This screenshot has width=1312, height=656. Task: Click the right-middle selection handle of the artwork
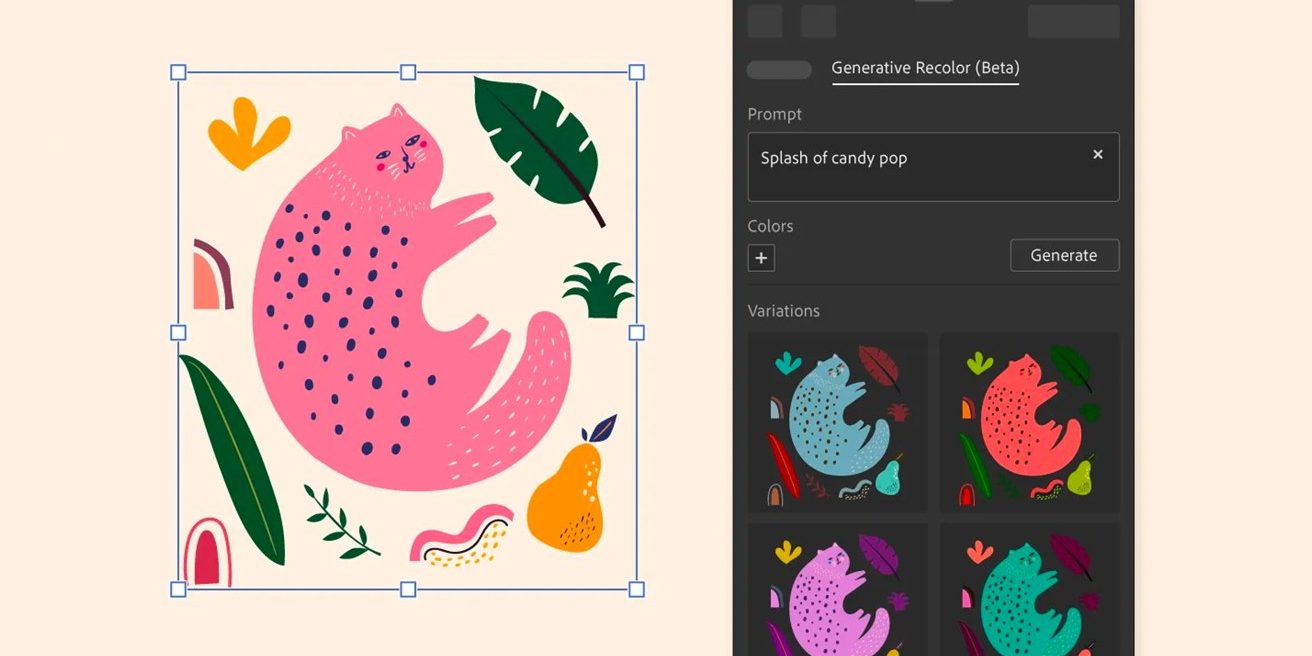click(x=637, y=332)
